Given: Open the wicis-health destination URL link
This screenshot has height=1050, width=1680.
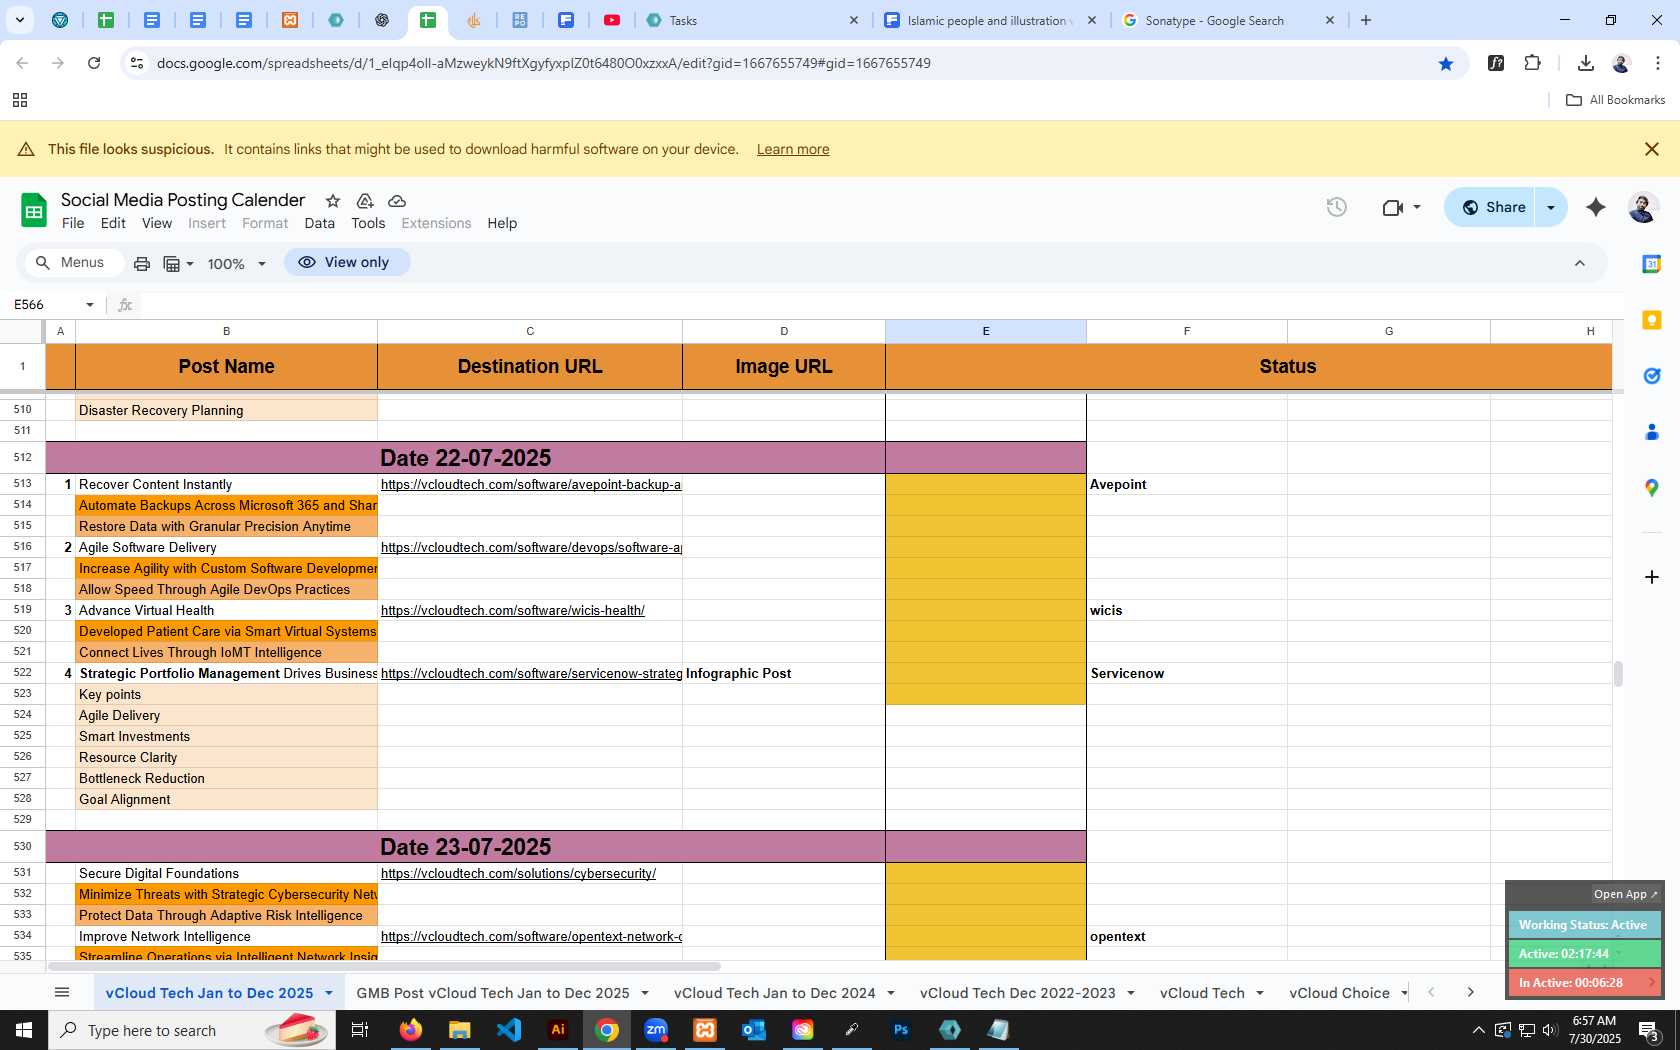Looking at the screenshot, I should (513, 610).
